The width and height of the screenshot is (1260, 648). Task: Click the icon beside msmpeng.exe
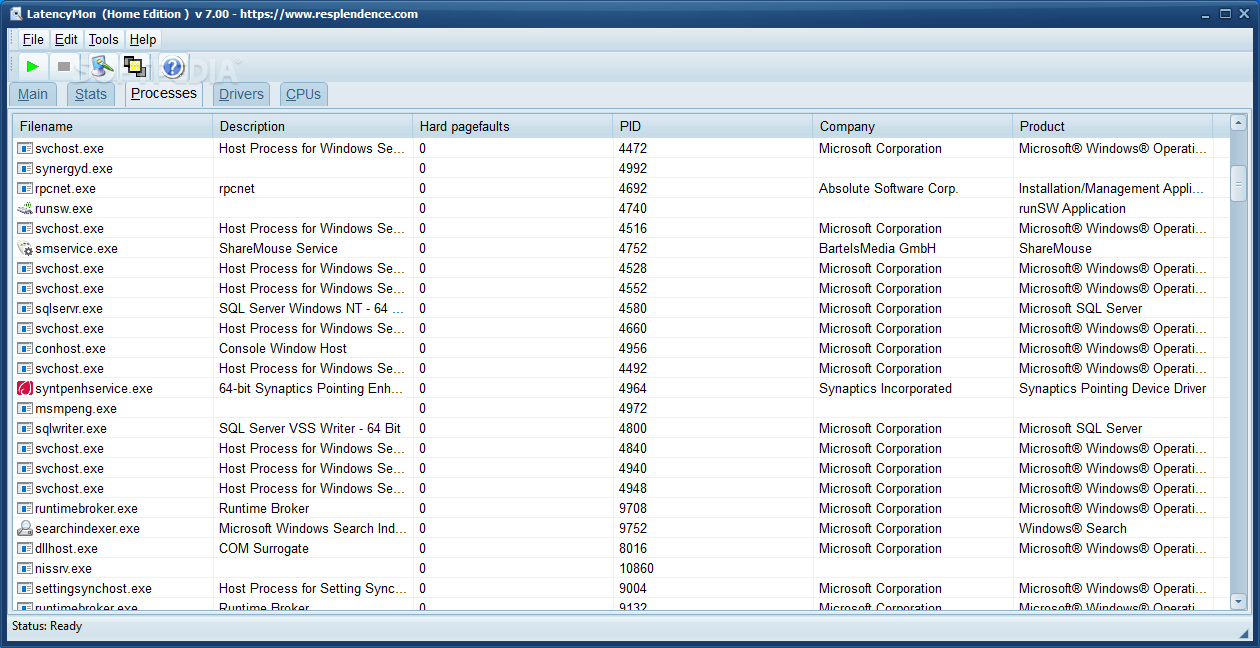pyautogui.click(x=25, y=408)
